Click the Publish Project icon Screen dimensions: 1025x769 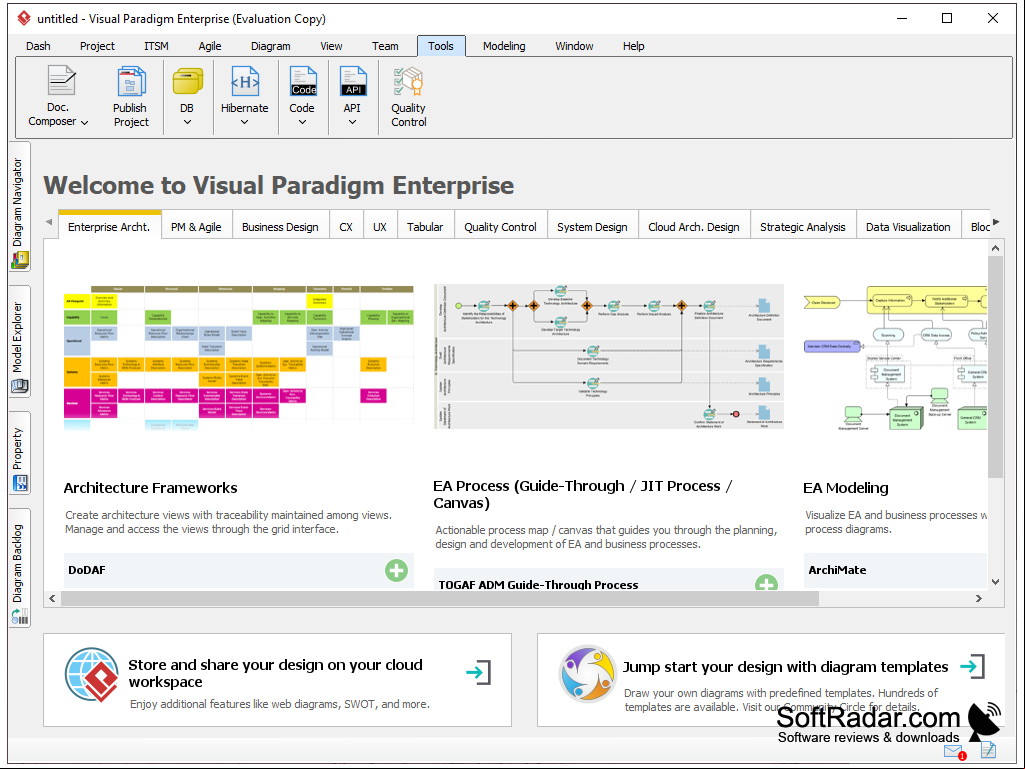(131, 81)
